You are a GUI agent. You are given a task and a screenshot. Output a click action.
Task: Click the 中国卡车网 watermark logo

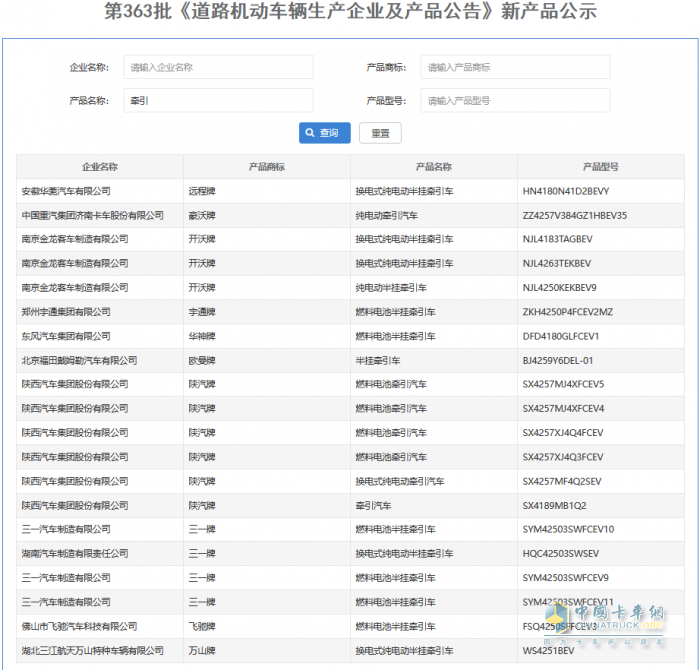coord(619,619)
